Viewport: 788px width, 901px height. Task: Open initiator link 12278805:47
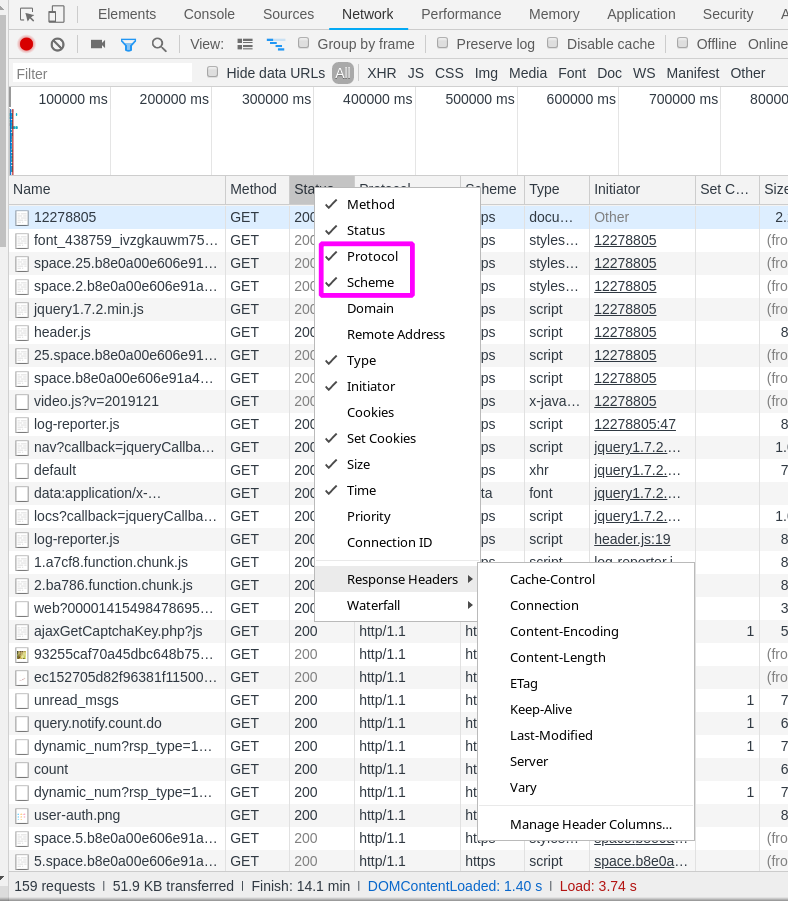pos(635,425)
